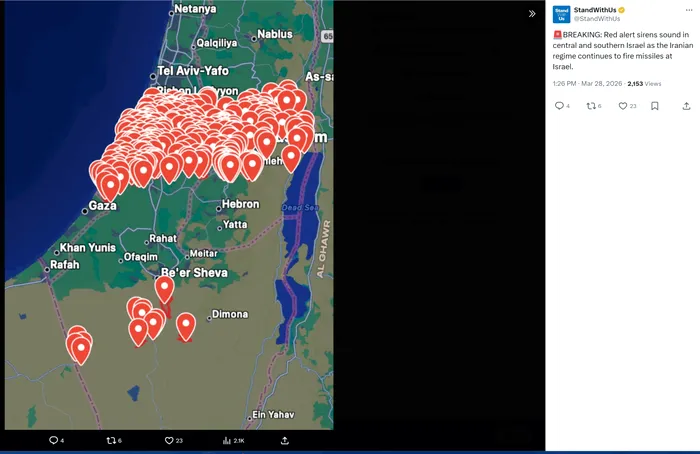Click the repost icon below the map image
Viewport: 700px width, 454px height.
tap(112, 440)
